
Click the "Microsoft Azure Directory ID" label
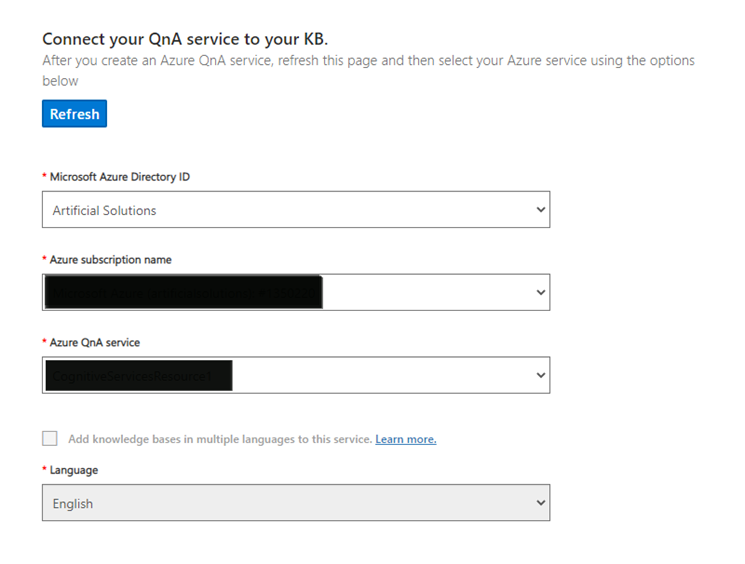coord(119,177)
